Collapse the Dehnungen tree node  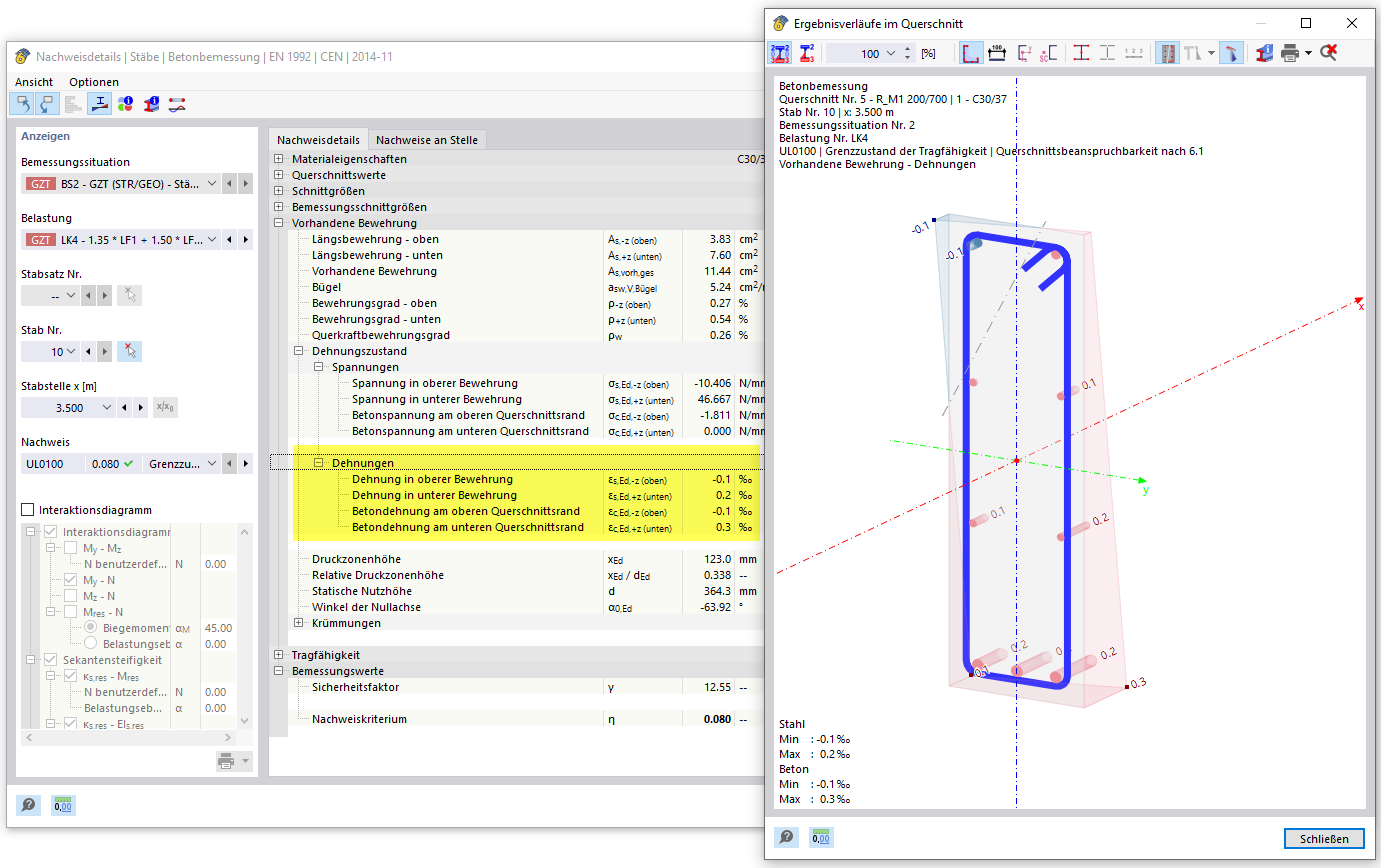[319, 463]
